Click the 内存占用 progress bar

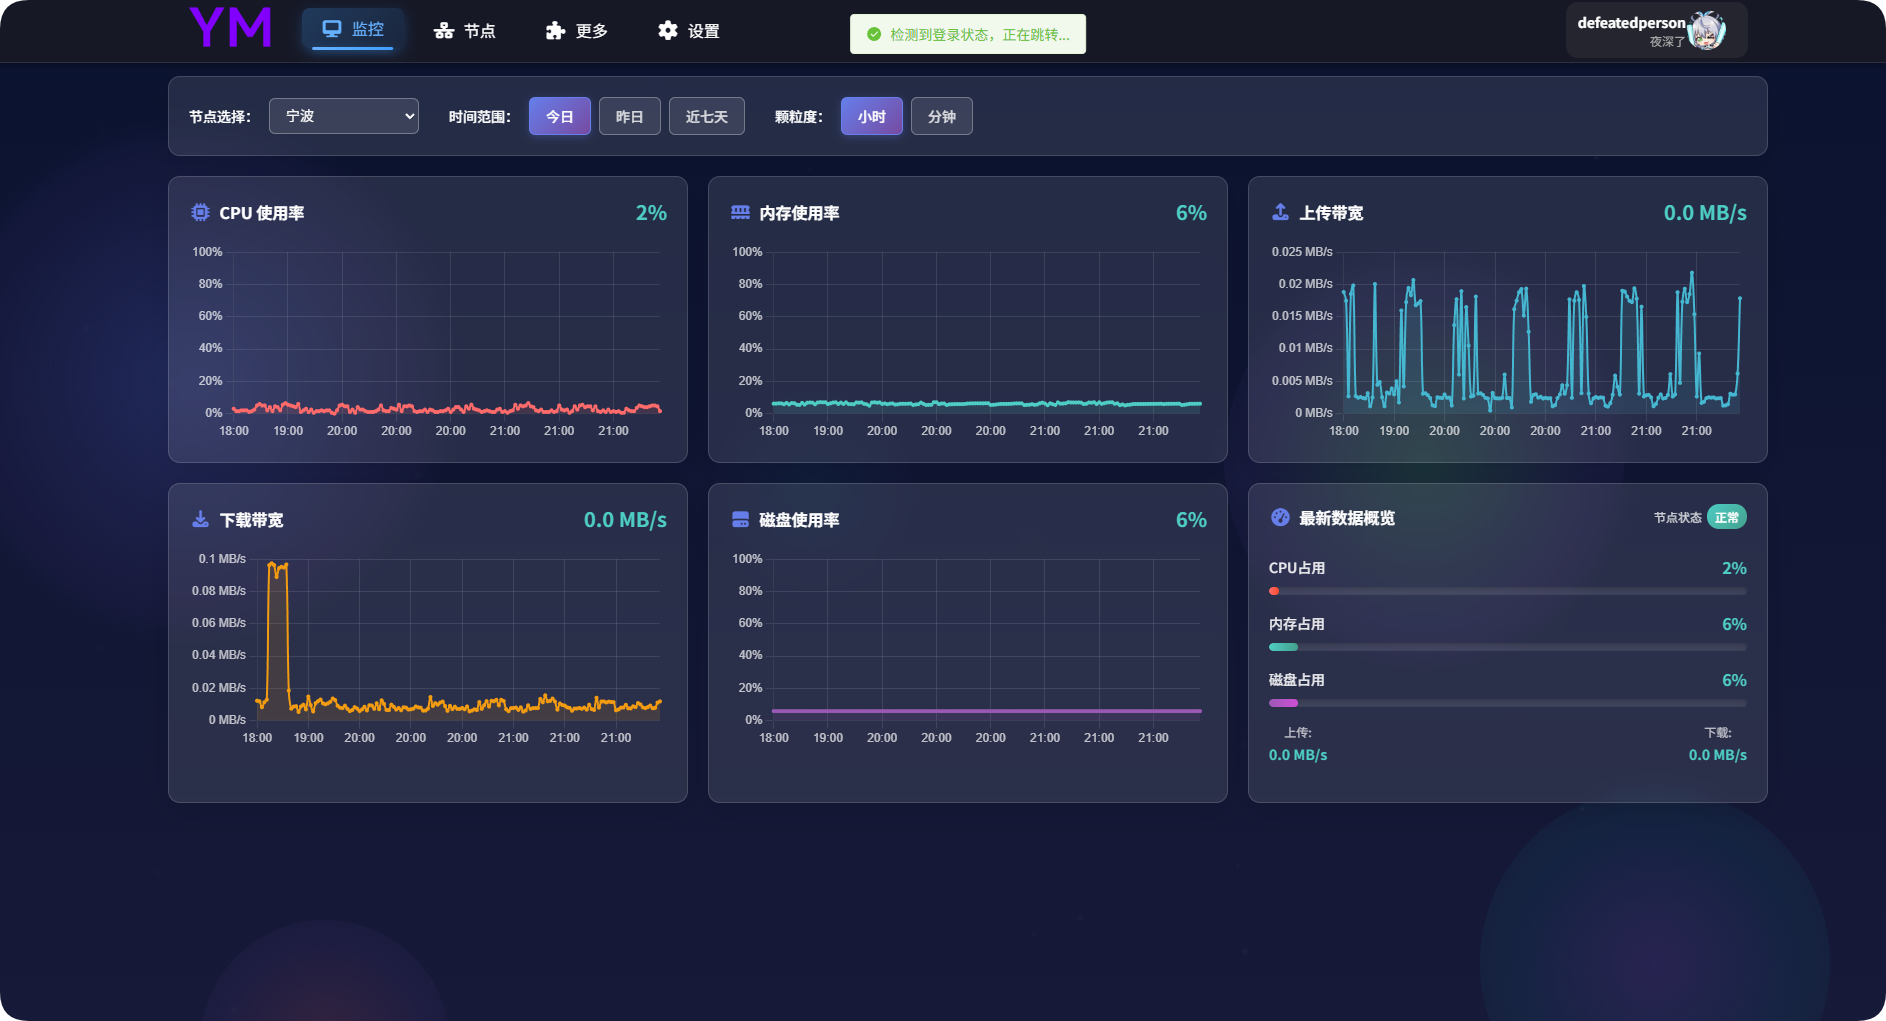click(x=1507, y=647)
